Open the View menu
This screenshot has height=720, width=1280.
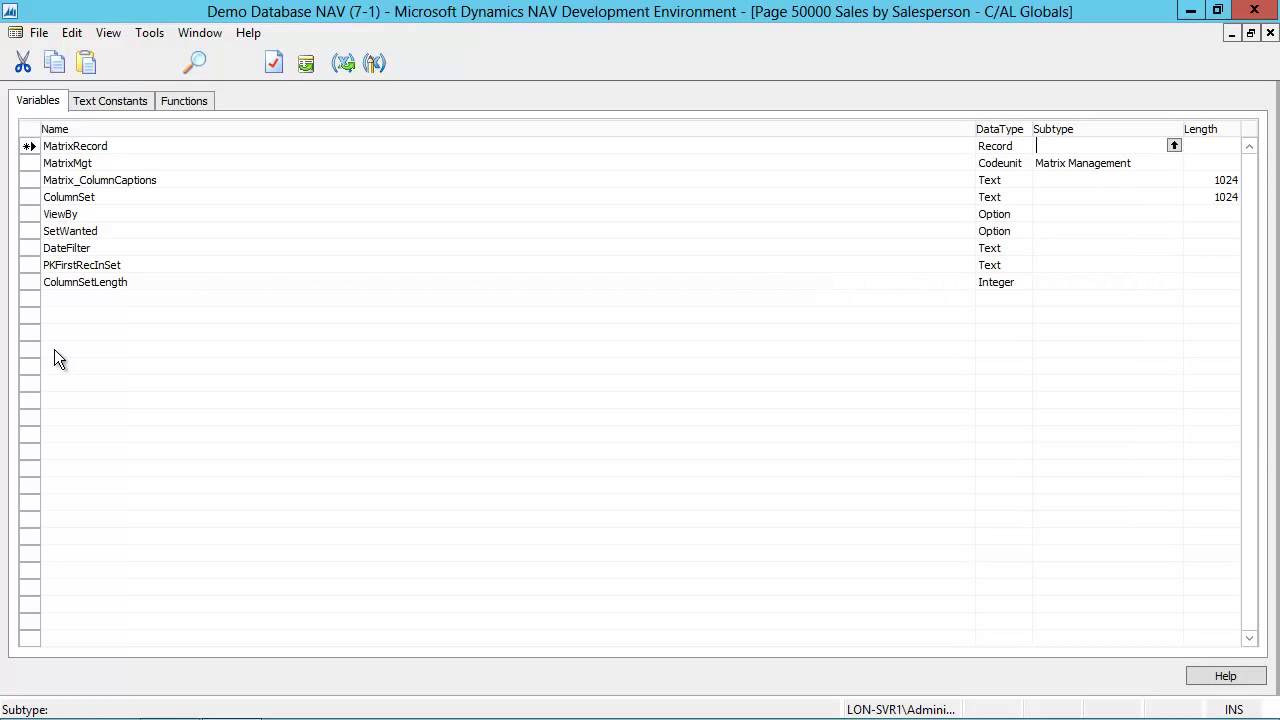(x=108, y=33)
